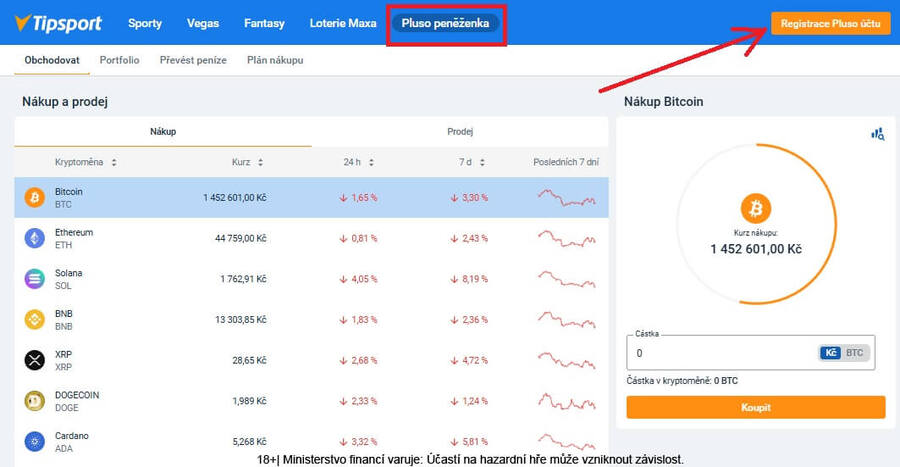Sort table by 24 h change
Viewport: 900px width, 467px height.
click(x=359, y=162)
